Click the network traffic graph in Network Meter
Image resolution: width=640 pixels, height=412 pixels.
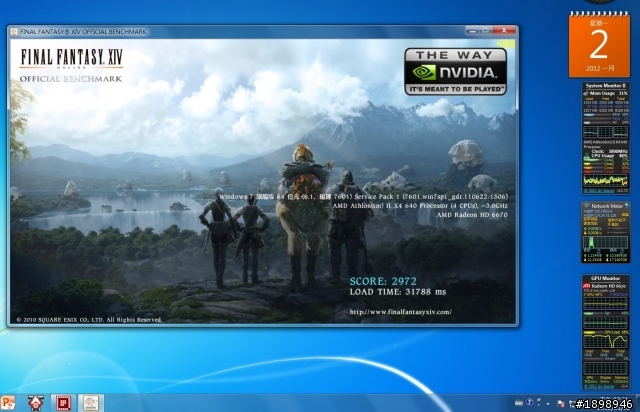coord(605,242)
